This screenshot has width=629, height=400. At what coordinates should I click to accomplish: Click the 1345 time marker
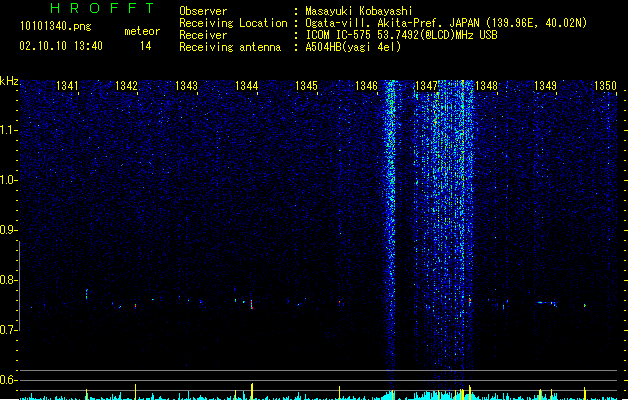(306, 86)
